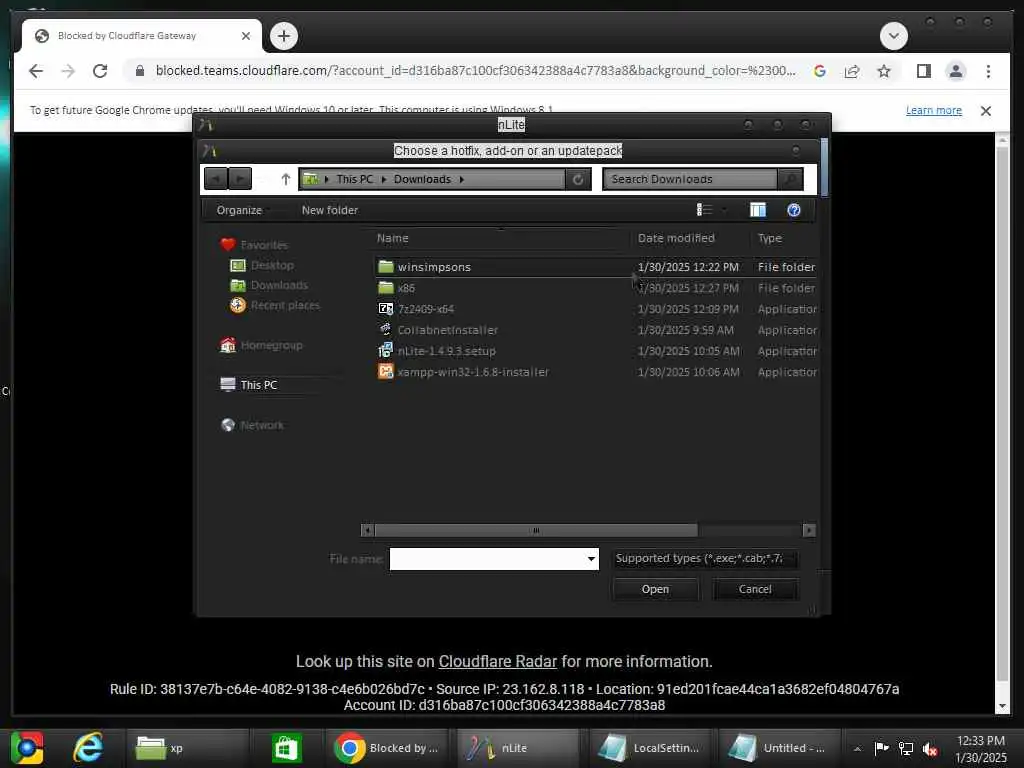This screenshot has height=768, width=1024.
Task: Click the Chrome forward arrow
Action: click(x=68, y=71)
